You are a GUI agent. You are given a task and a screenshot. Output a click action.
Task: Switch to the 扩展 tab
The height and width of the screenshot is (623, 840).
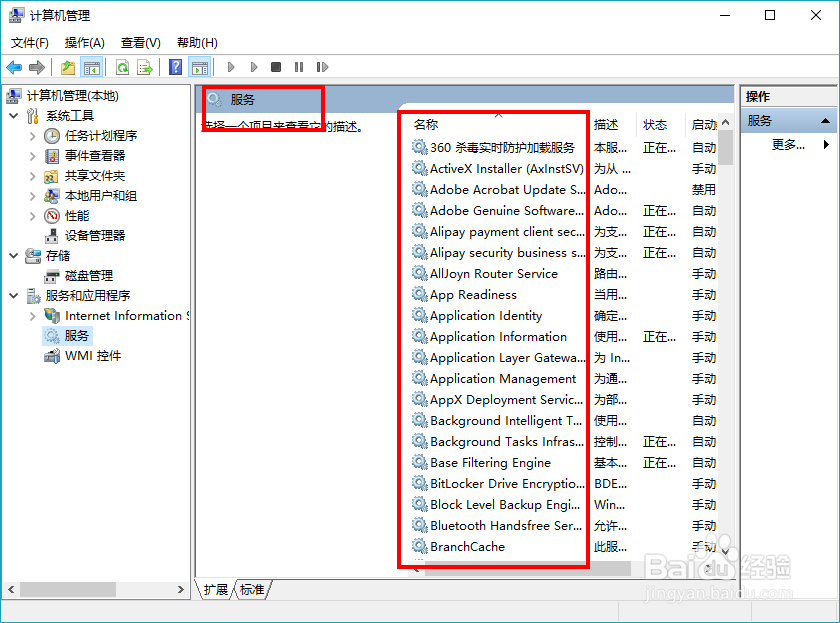(x=216, y=589)
